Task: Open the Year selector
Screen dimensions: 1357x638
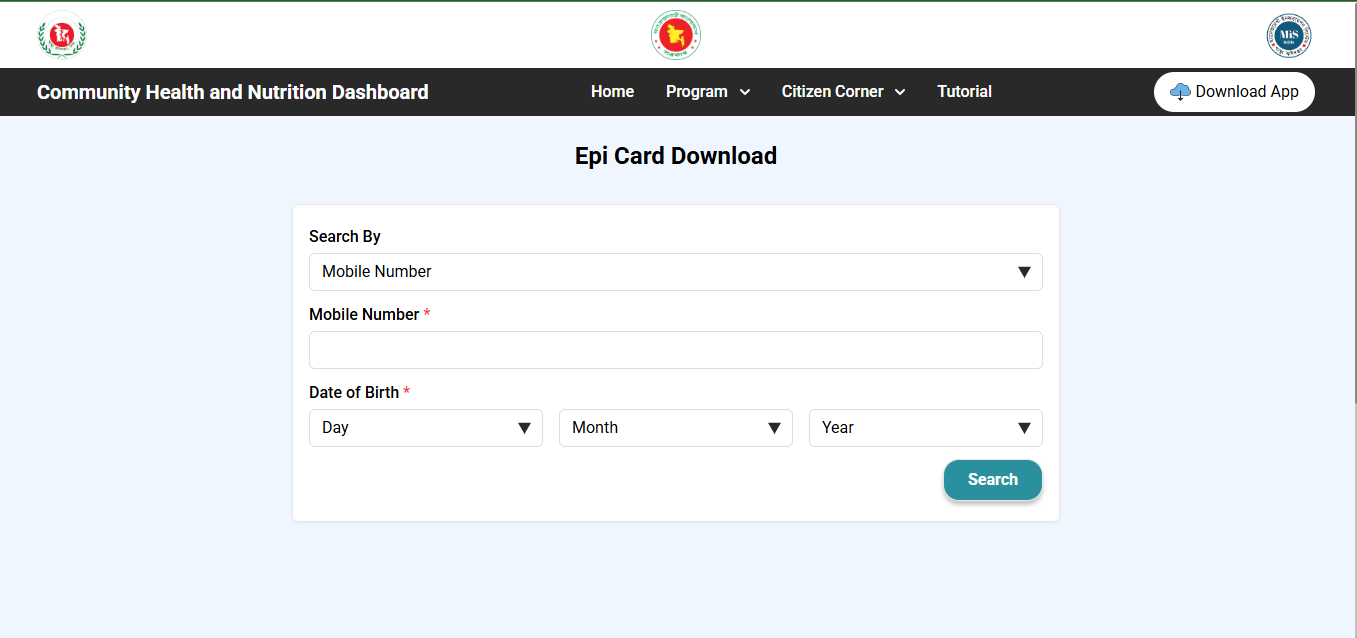Action: 925,427
